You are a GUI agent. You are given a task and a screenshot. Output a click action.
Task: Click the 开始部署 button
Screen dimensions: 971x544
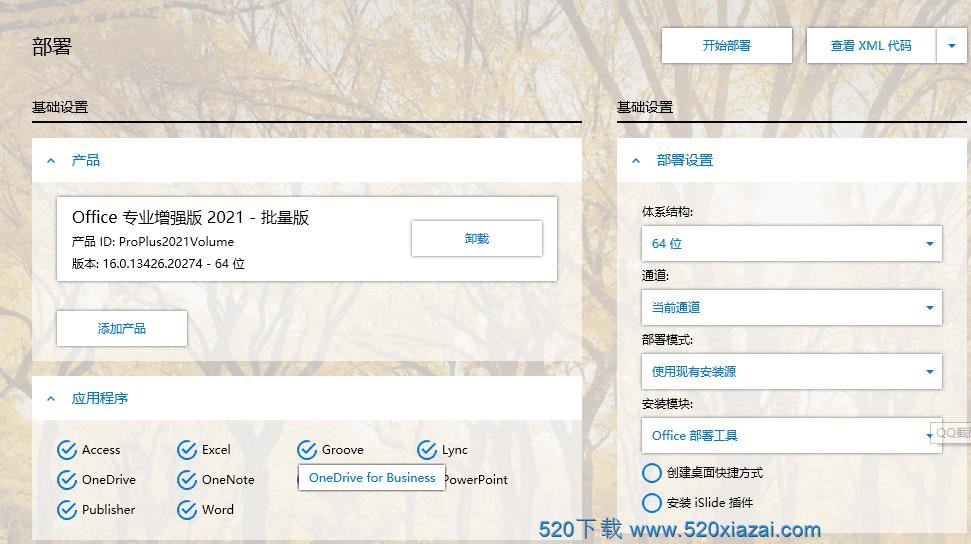coord(726,45)
